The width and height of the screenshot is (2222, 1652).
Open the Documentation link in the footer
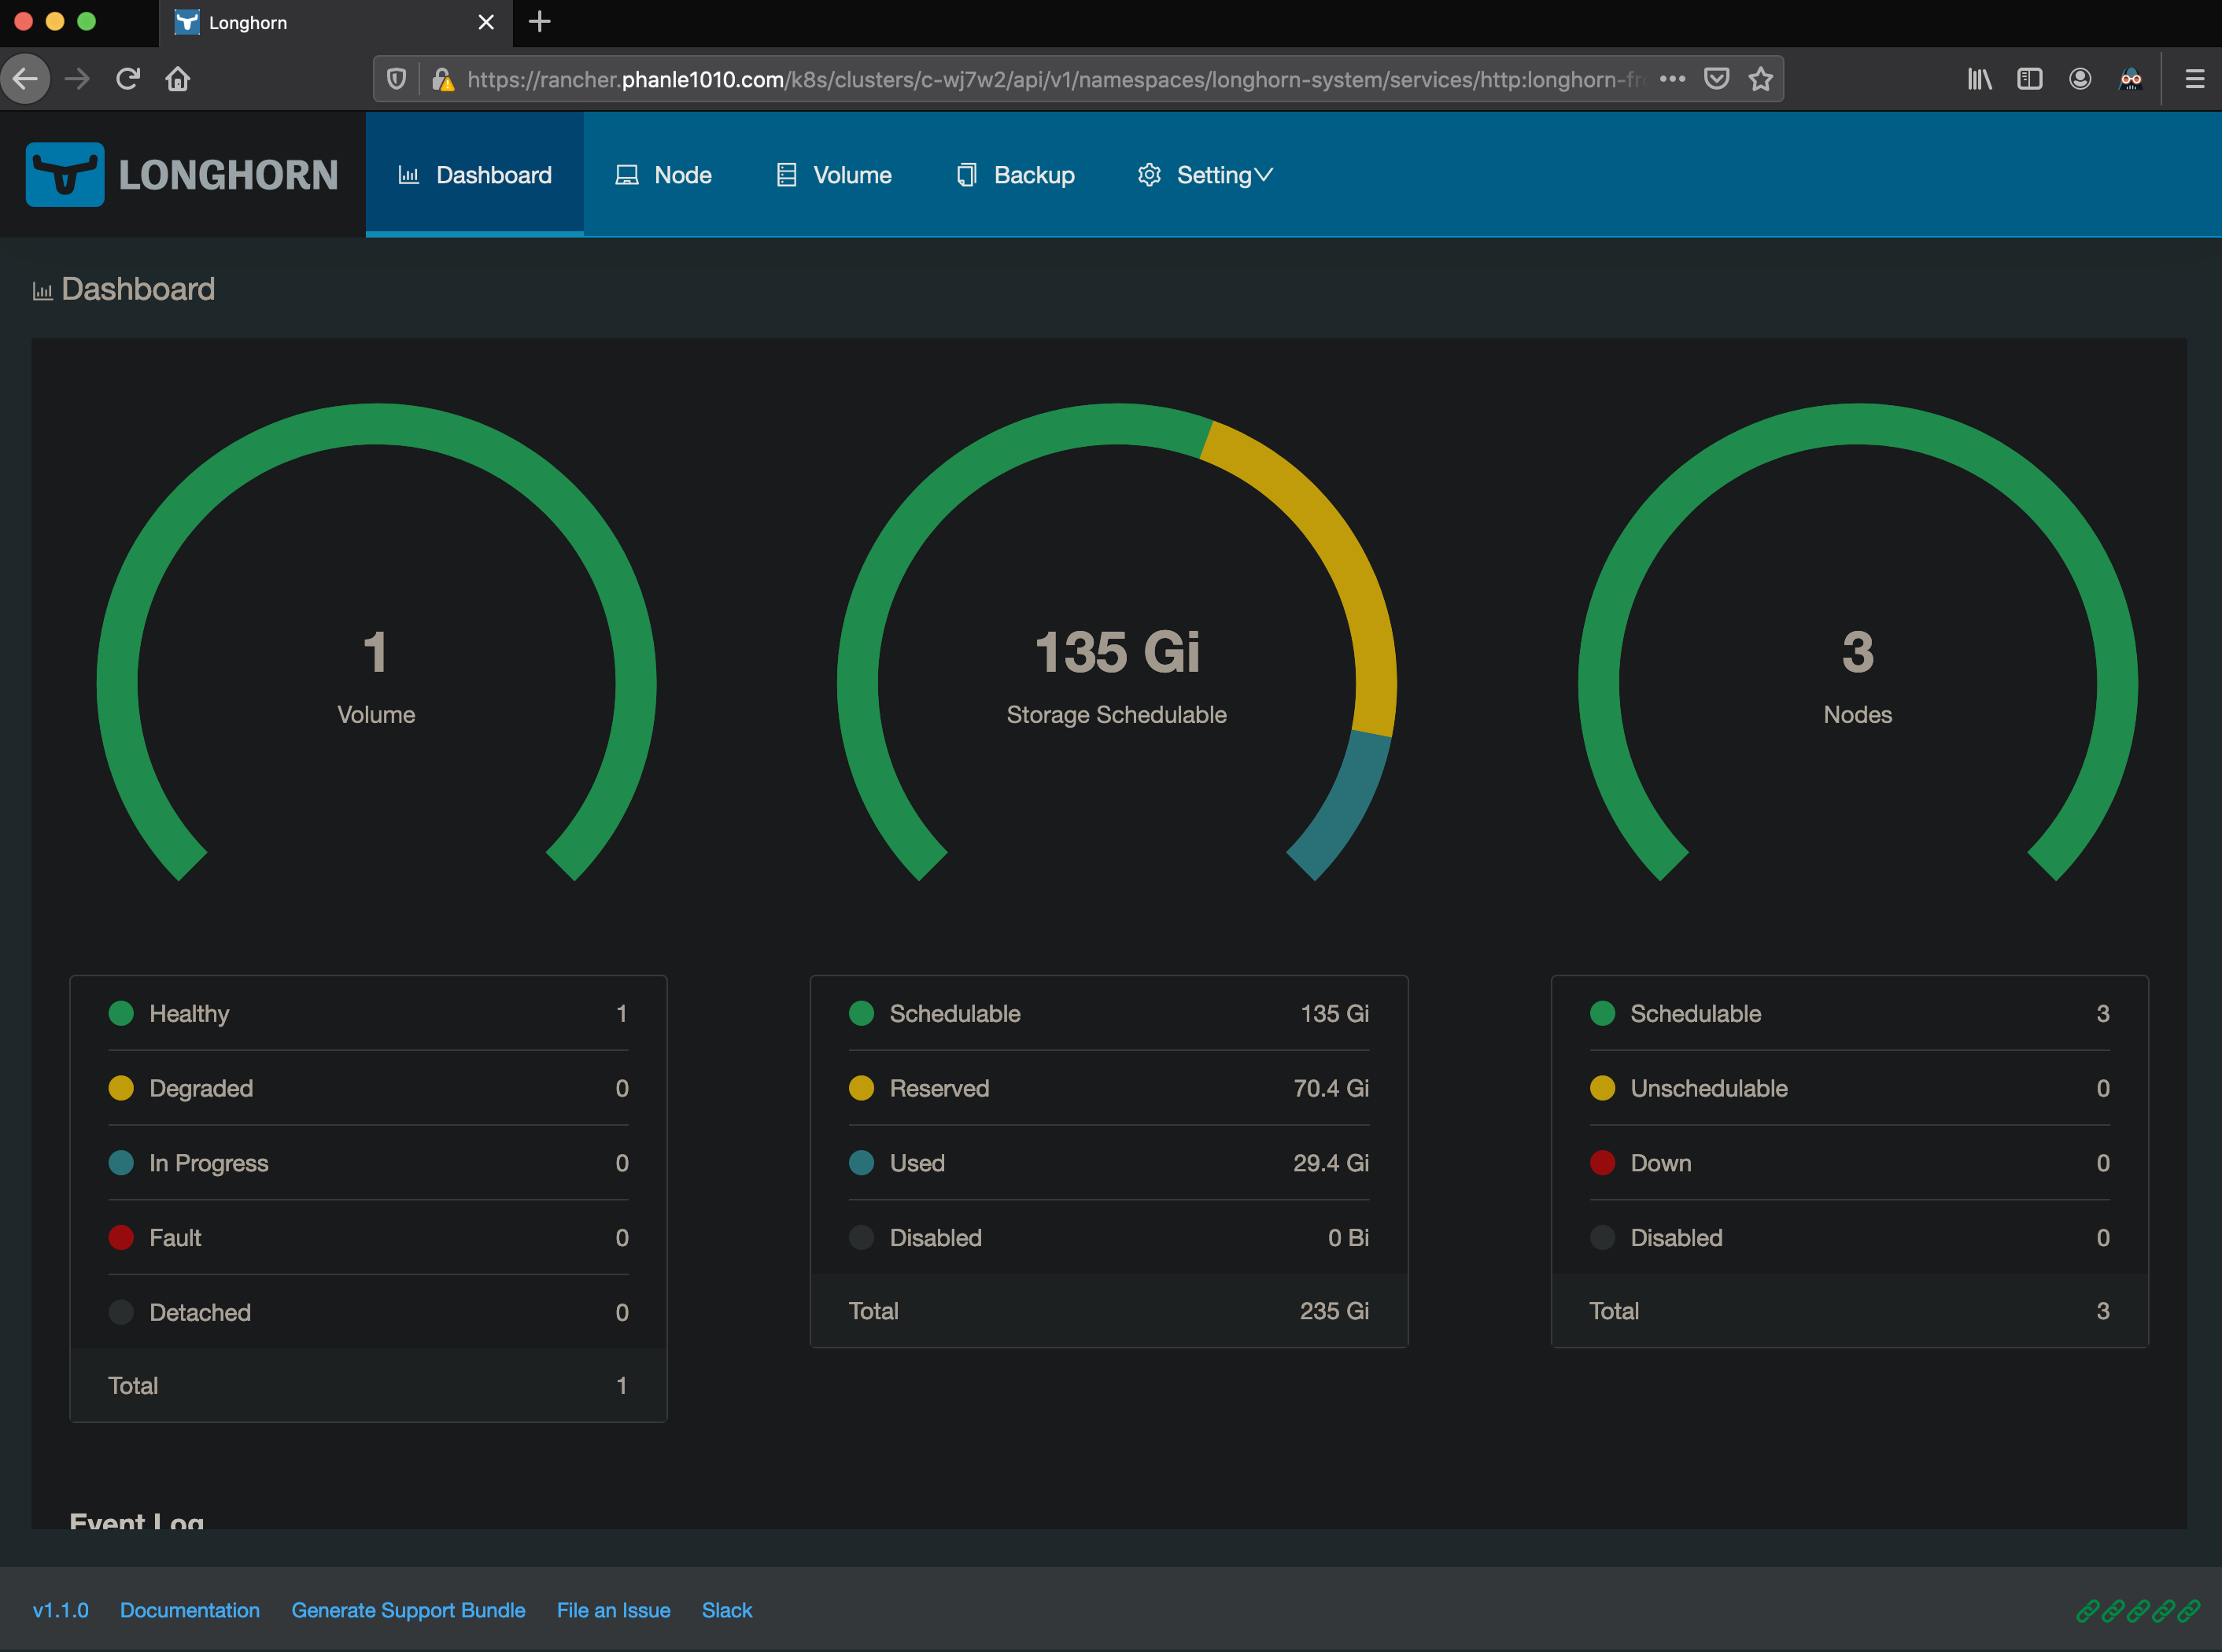tap(190, 1610)
